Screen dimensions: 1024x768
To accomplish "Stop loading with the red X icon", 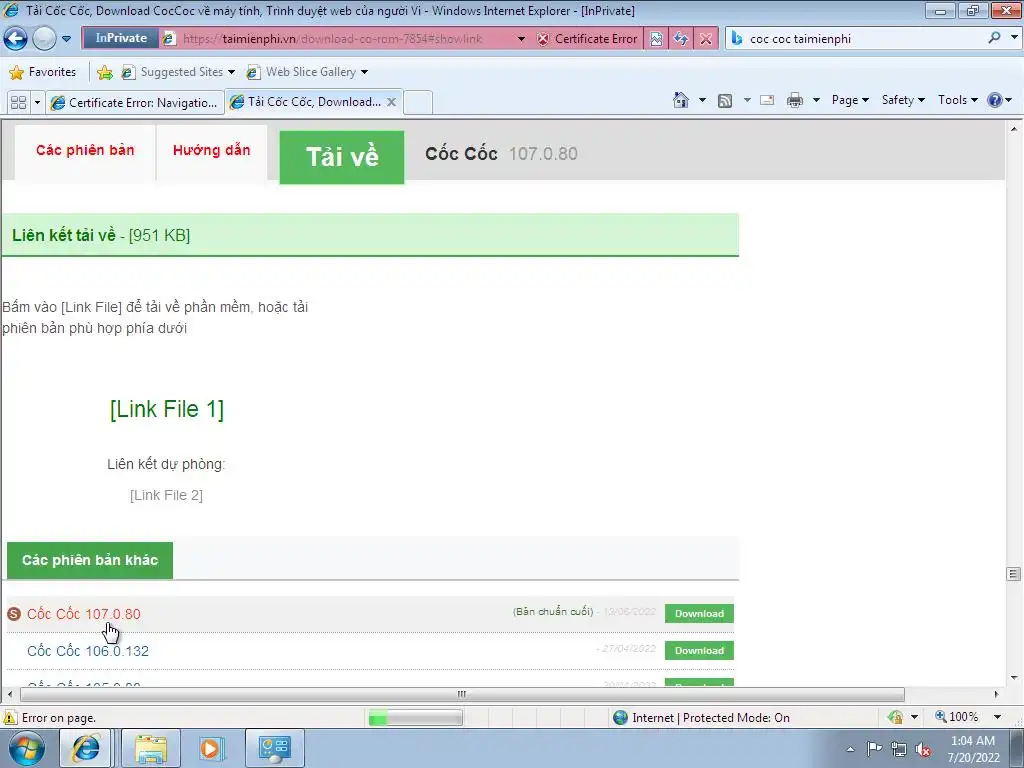I will pos(706,39).
